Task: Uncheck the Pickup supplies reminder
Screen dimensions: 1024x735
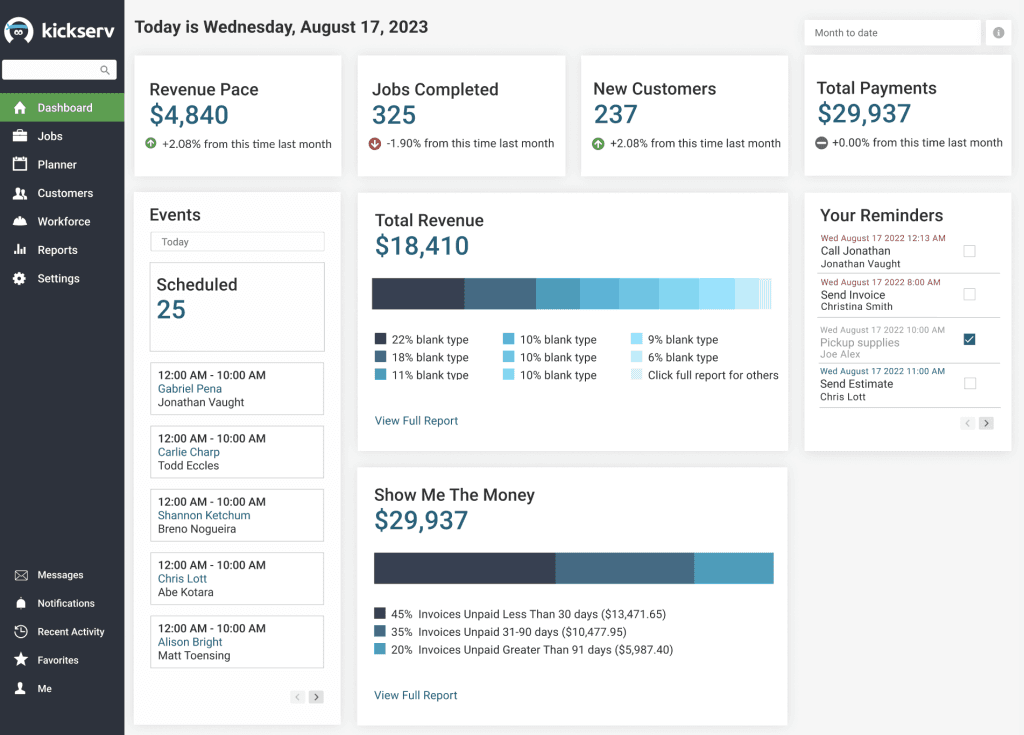Action: coord(969,339)
